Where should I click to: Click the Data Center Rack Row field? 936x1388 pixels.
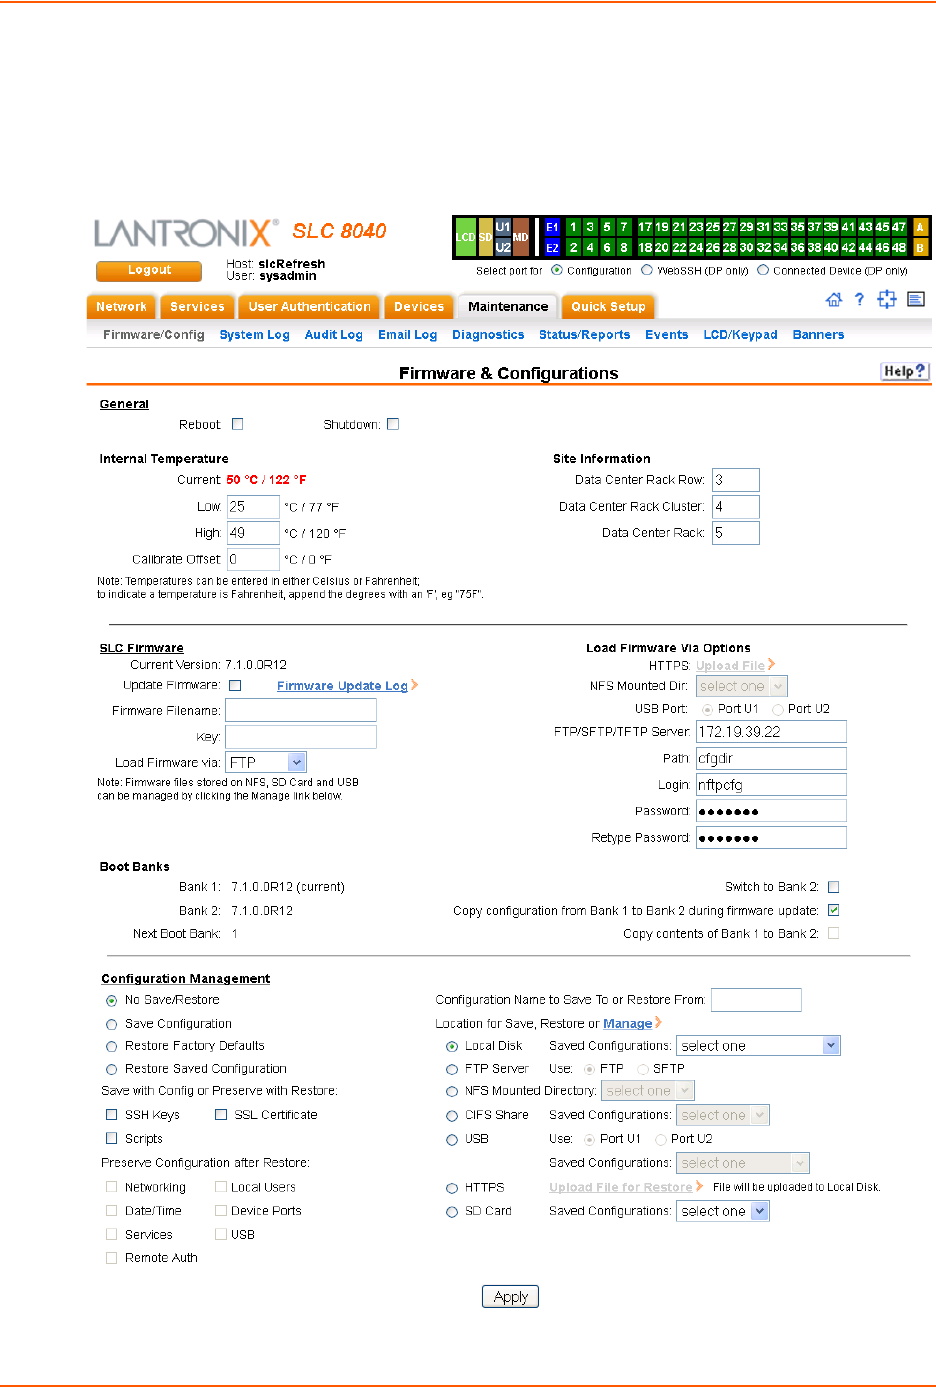[x=736, y=480]
